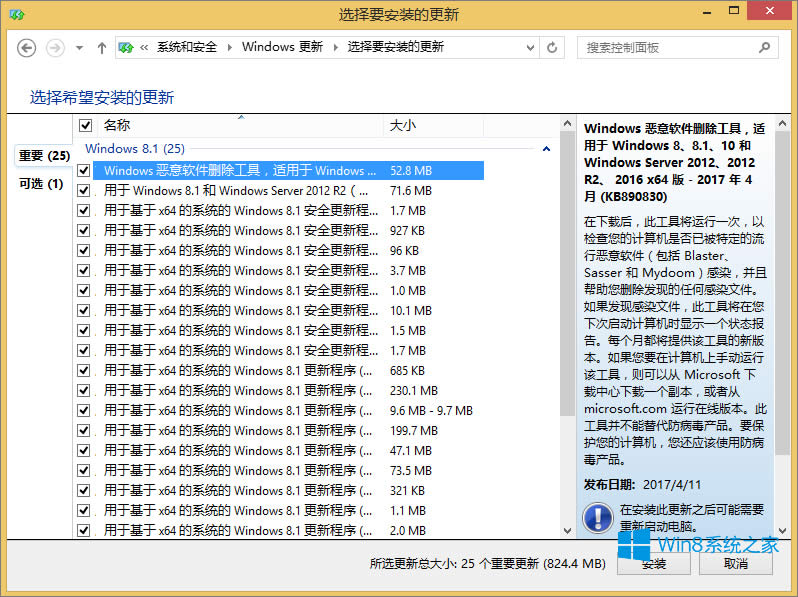Click the 取消 button
The width and height of the screenshot is (798, 597).
tap(735, 564)
